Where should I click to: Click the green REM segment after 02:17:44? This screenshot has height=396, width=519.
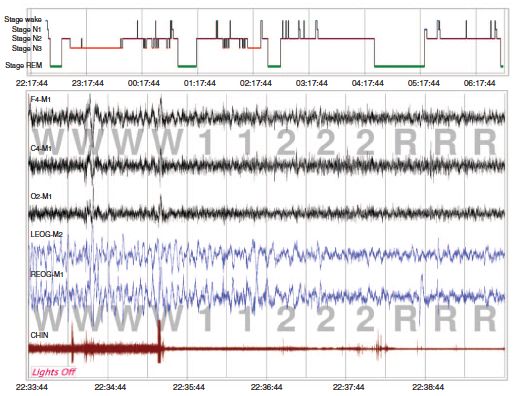pos(274,66)
